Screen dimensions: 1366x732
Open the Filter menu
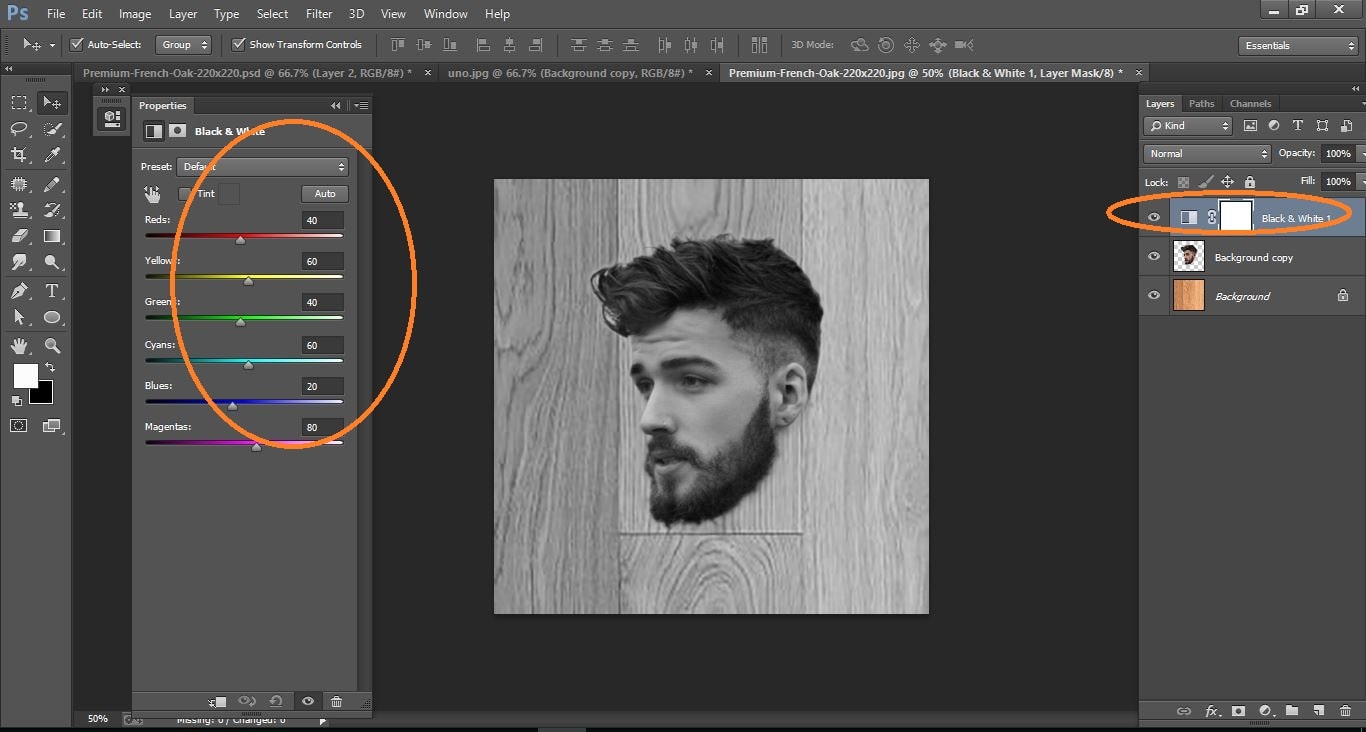[318, 13]
